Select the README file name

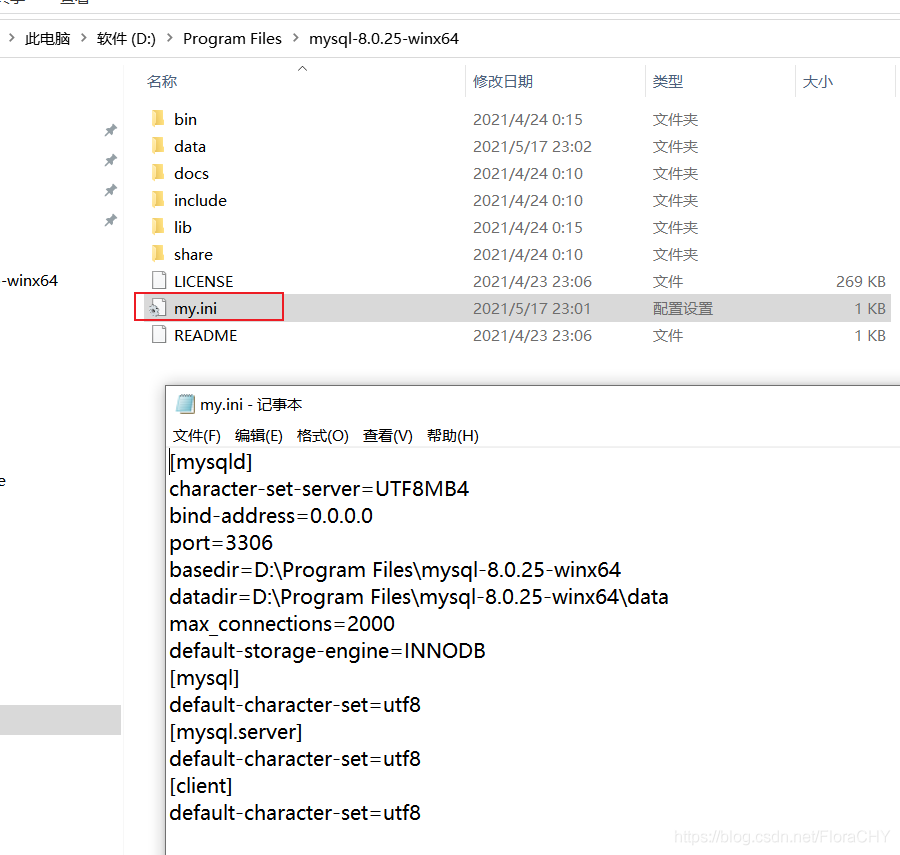[x=205, y=335]
